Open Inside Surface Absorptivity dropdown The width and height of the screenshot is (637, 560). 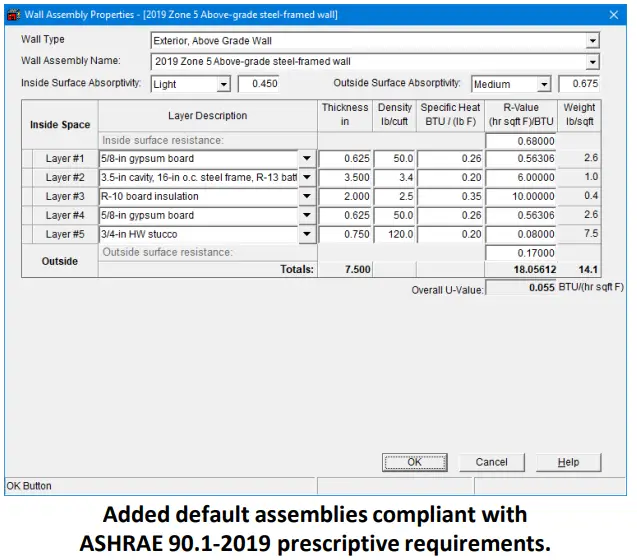(x=223, y=85)
